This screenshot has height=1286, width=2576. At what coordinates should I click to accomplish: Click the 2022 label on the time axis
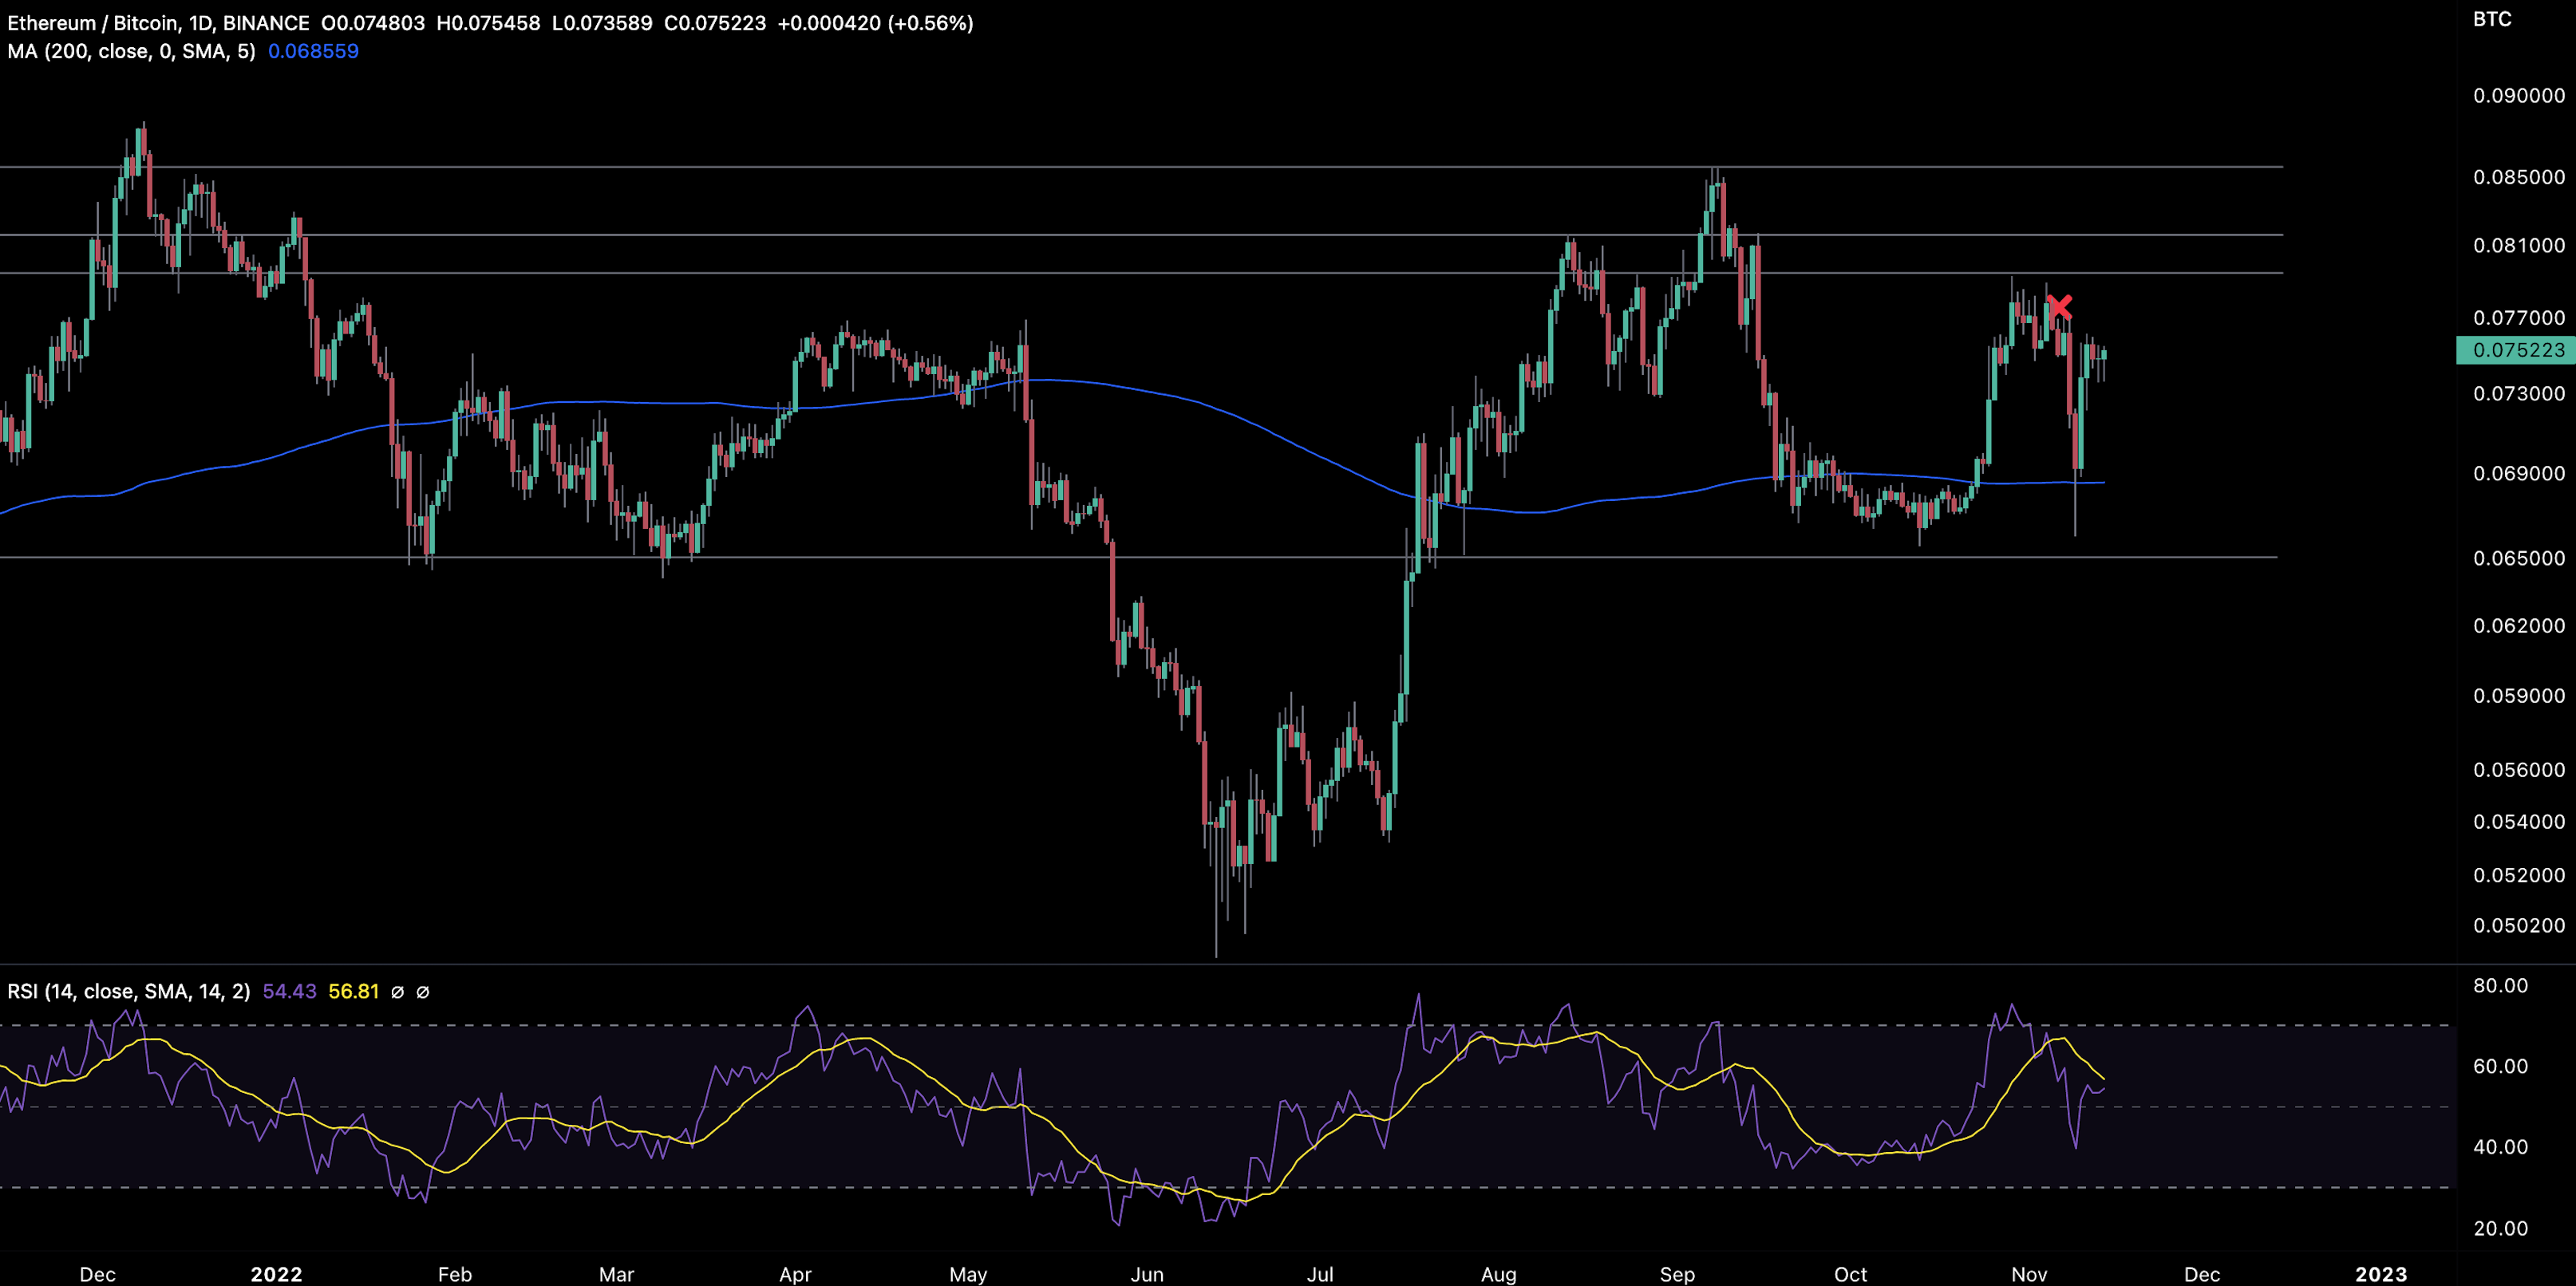(276, 1274)
